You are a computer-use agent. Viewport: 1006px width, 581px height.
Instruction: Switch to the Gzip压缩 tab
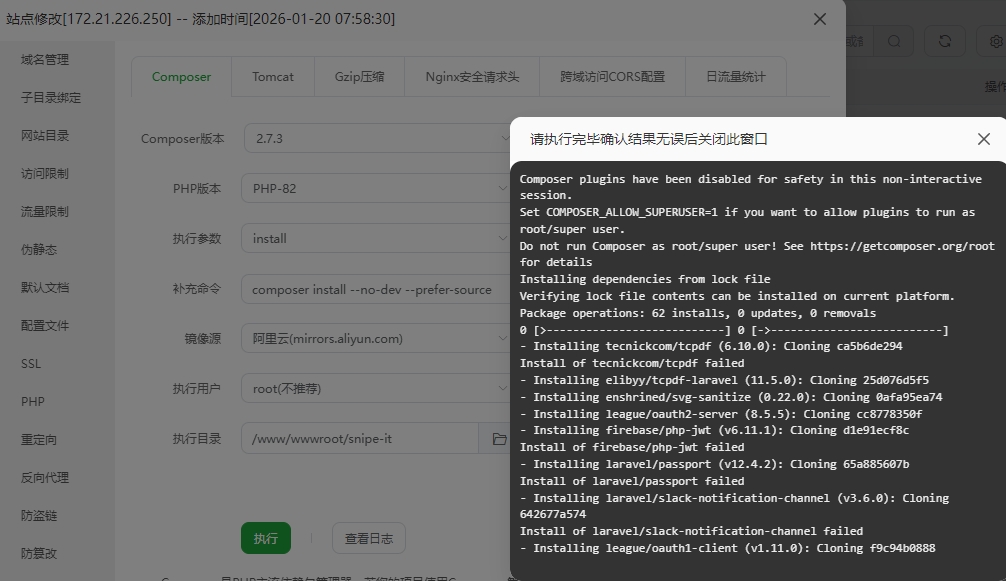pyautogui.click(x=359, y=76)
